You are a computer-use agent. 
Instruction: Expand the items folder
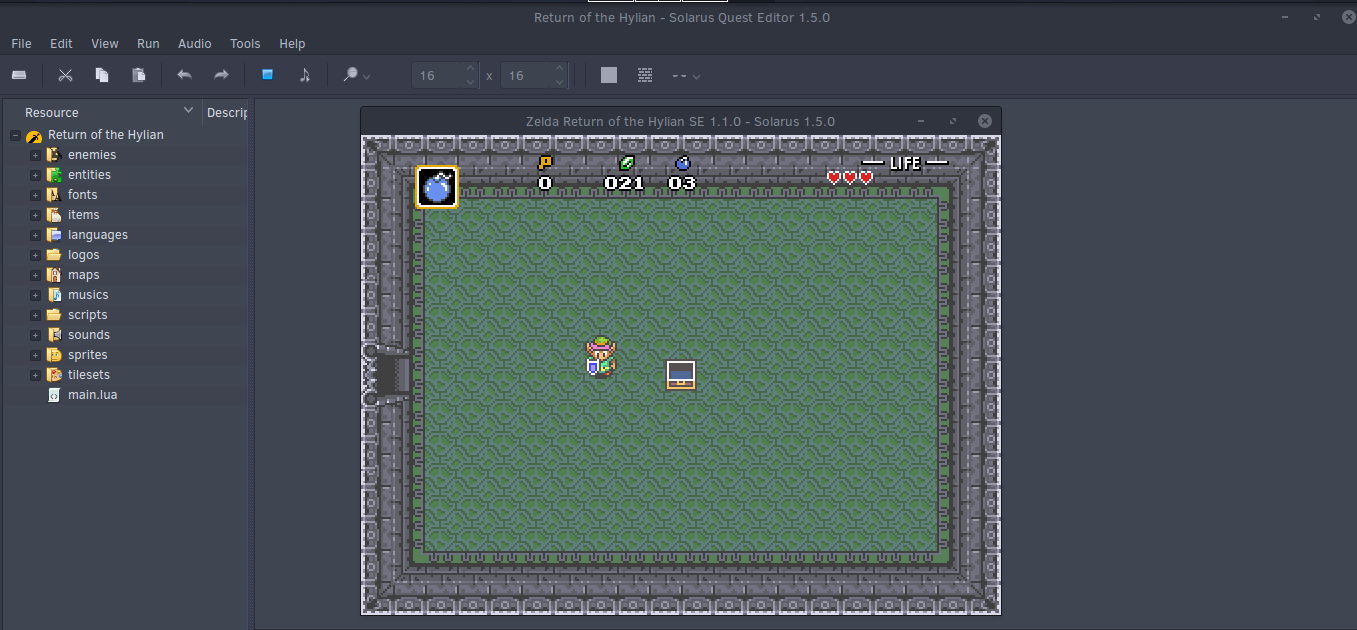tap(35, 215)
